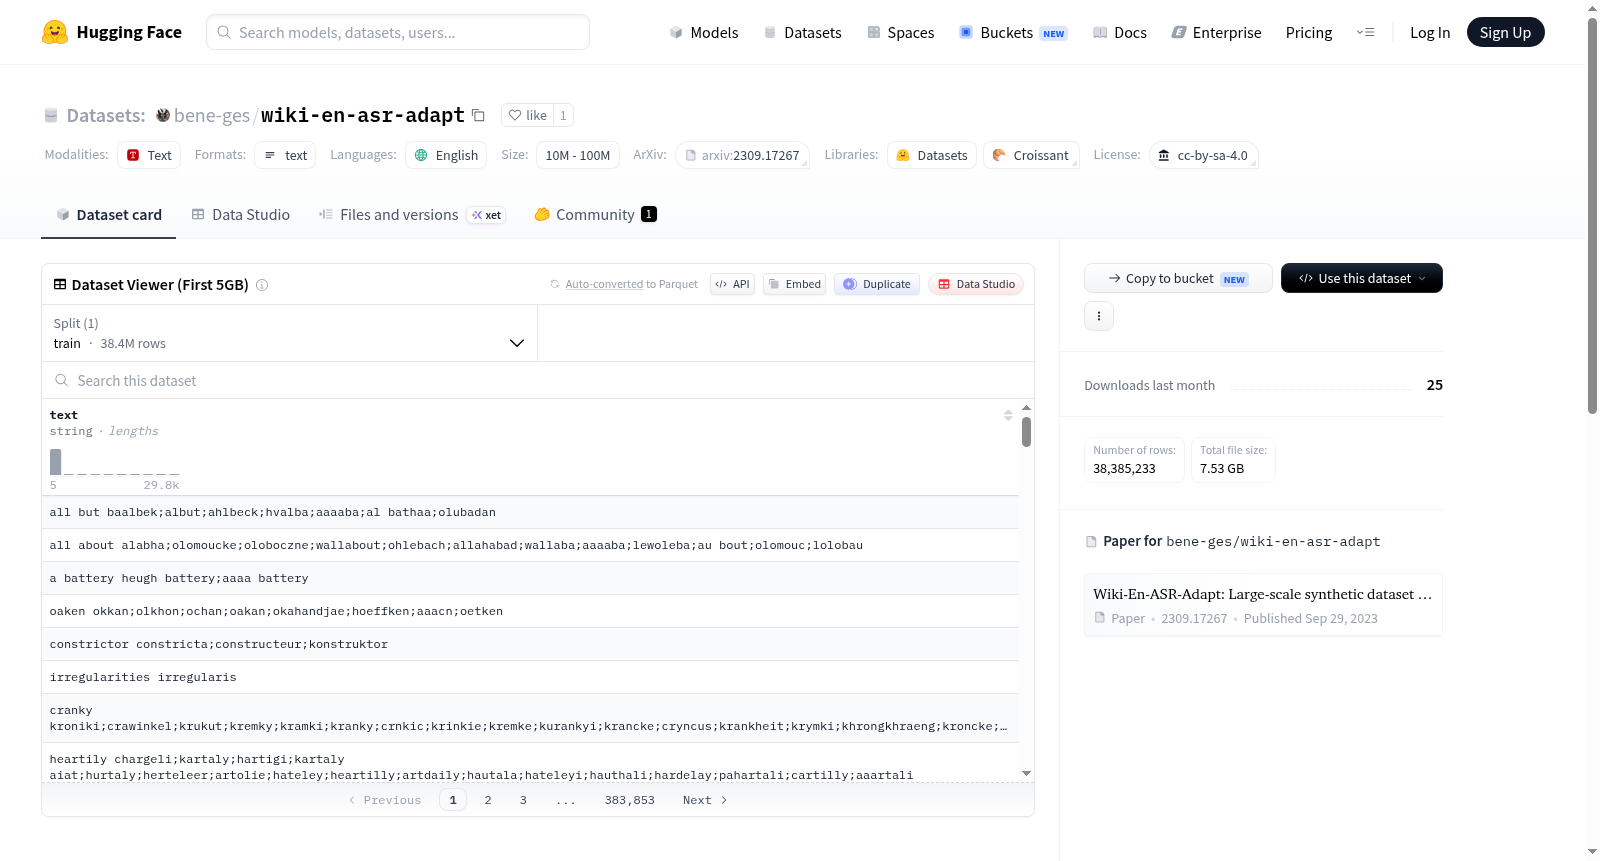Click the Dataset Viewer info icon
1600x861 pixels.
[262, 285]
